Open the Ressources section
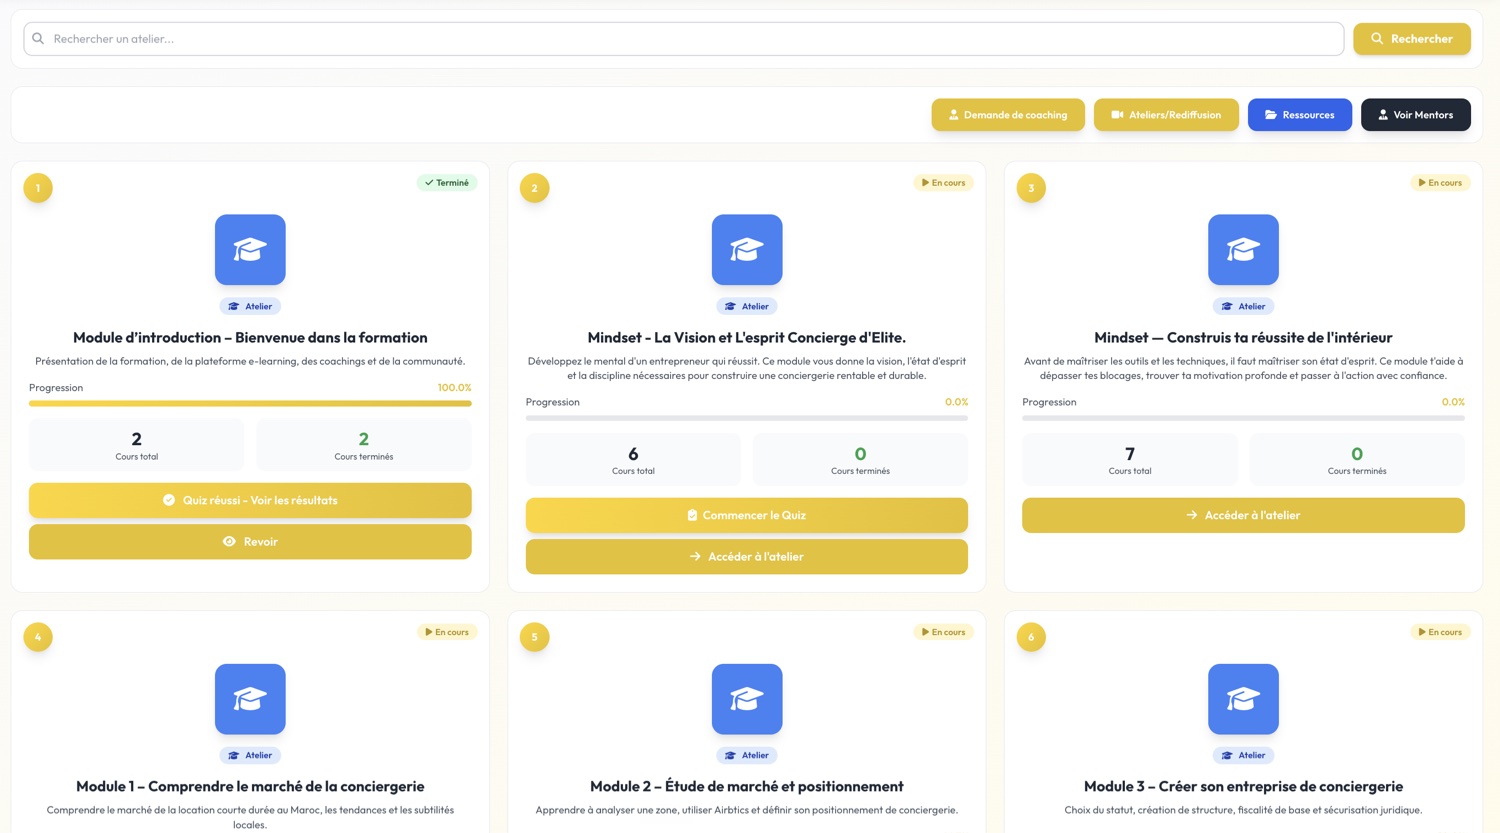 point(1300,115)
